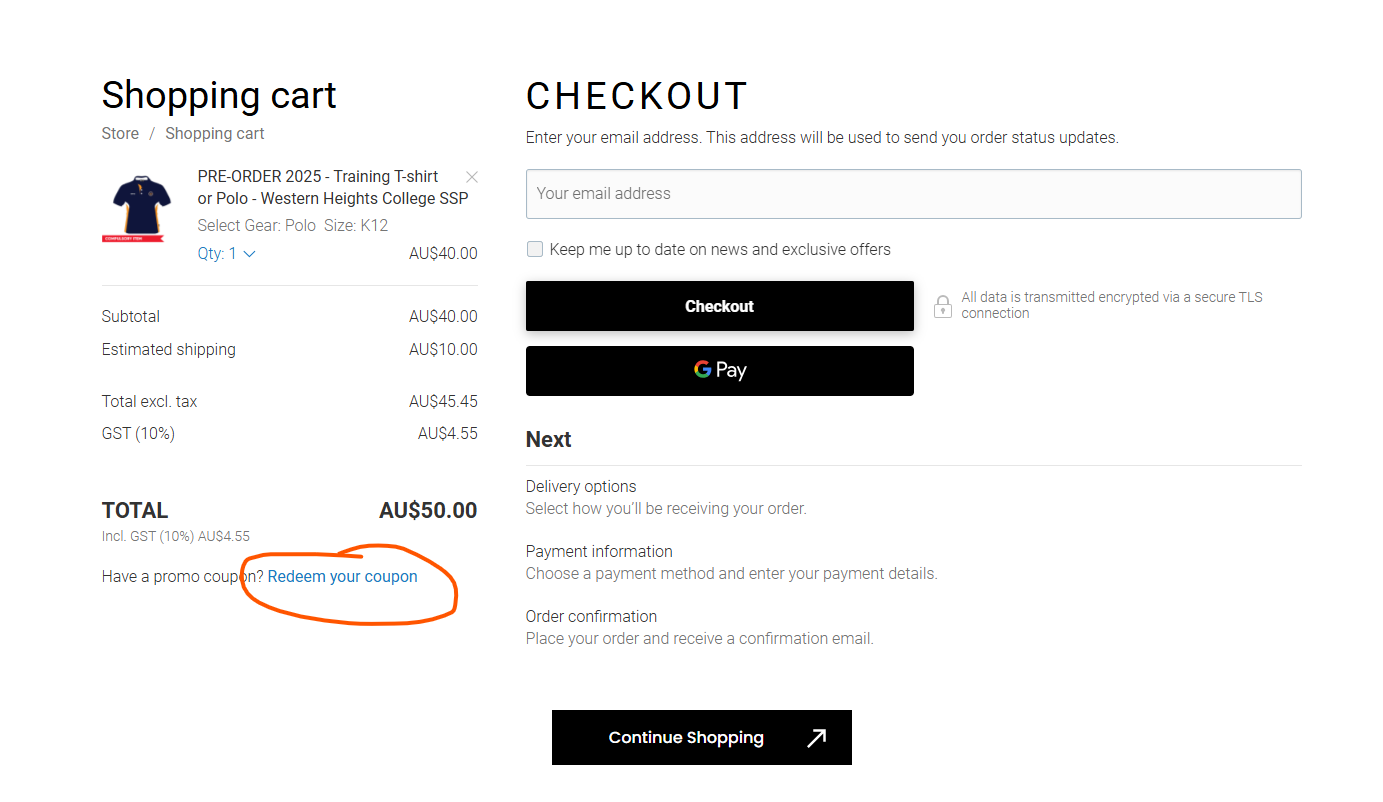Select the Delivery options step

[x=666, y=497]
